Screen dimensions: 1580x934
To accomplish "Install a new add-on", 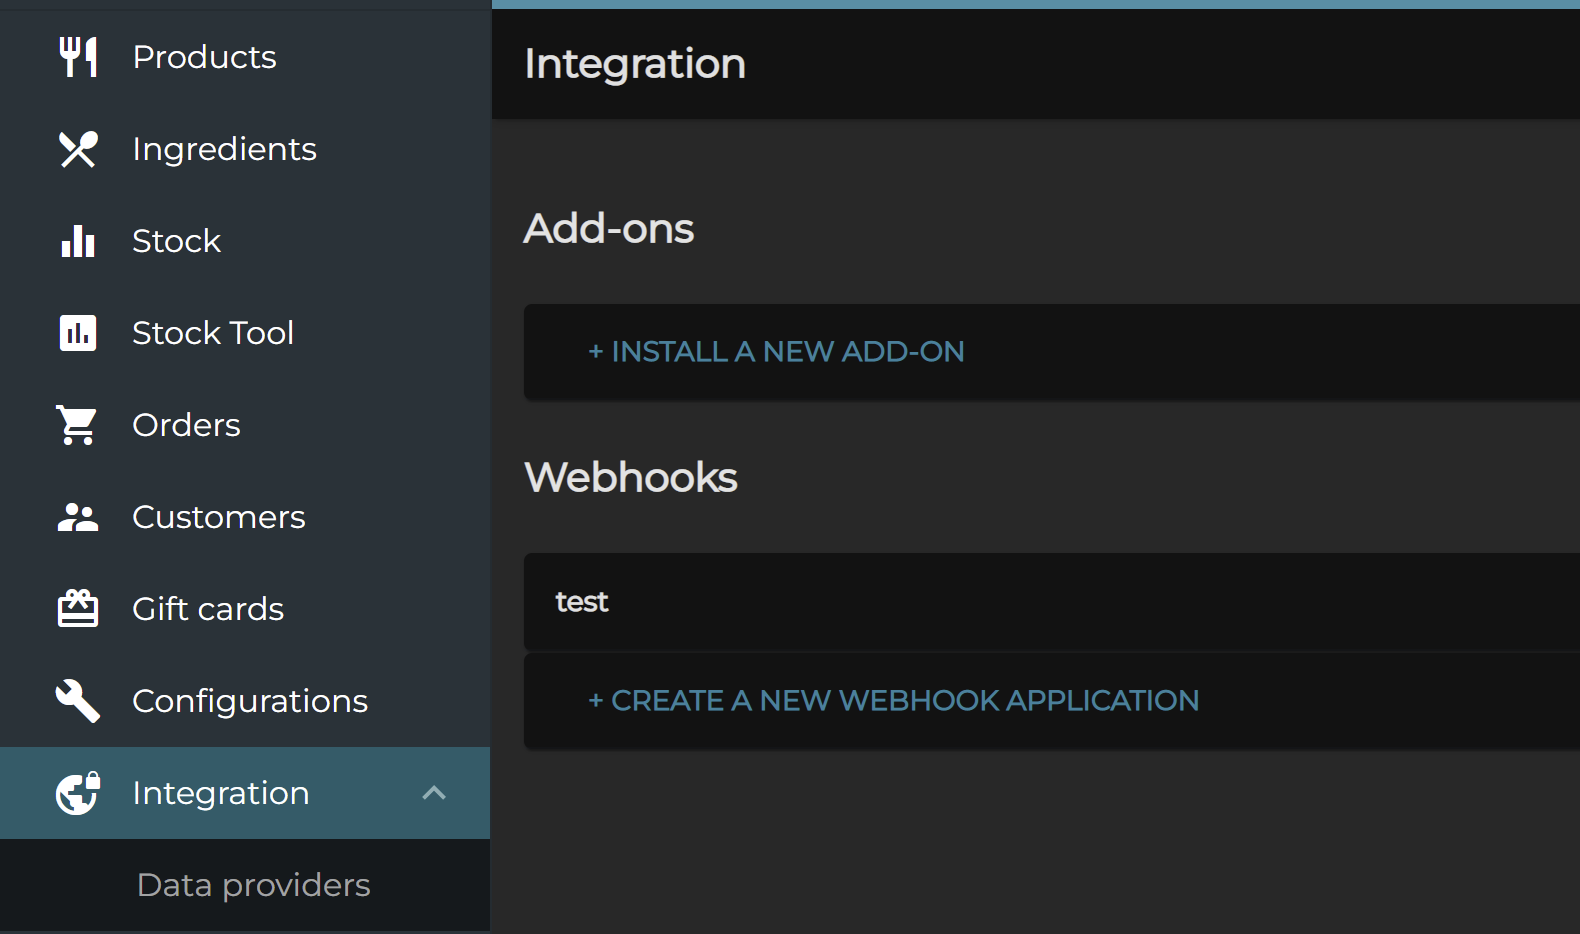I will pos(776,352).
